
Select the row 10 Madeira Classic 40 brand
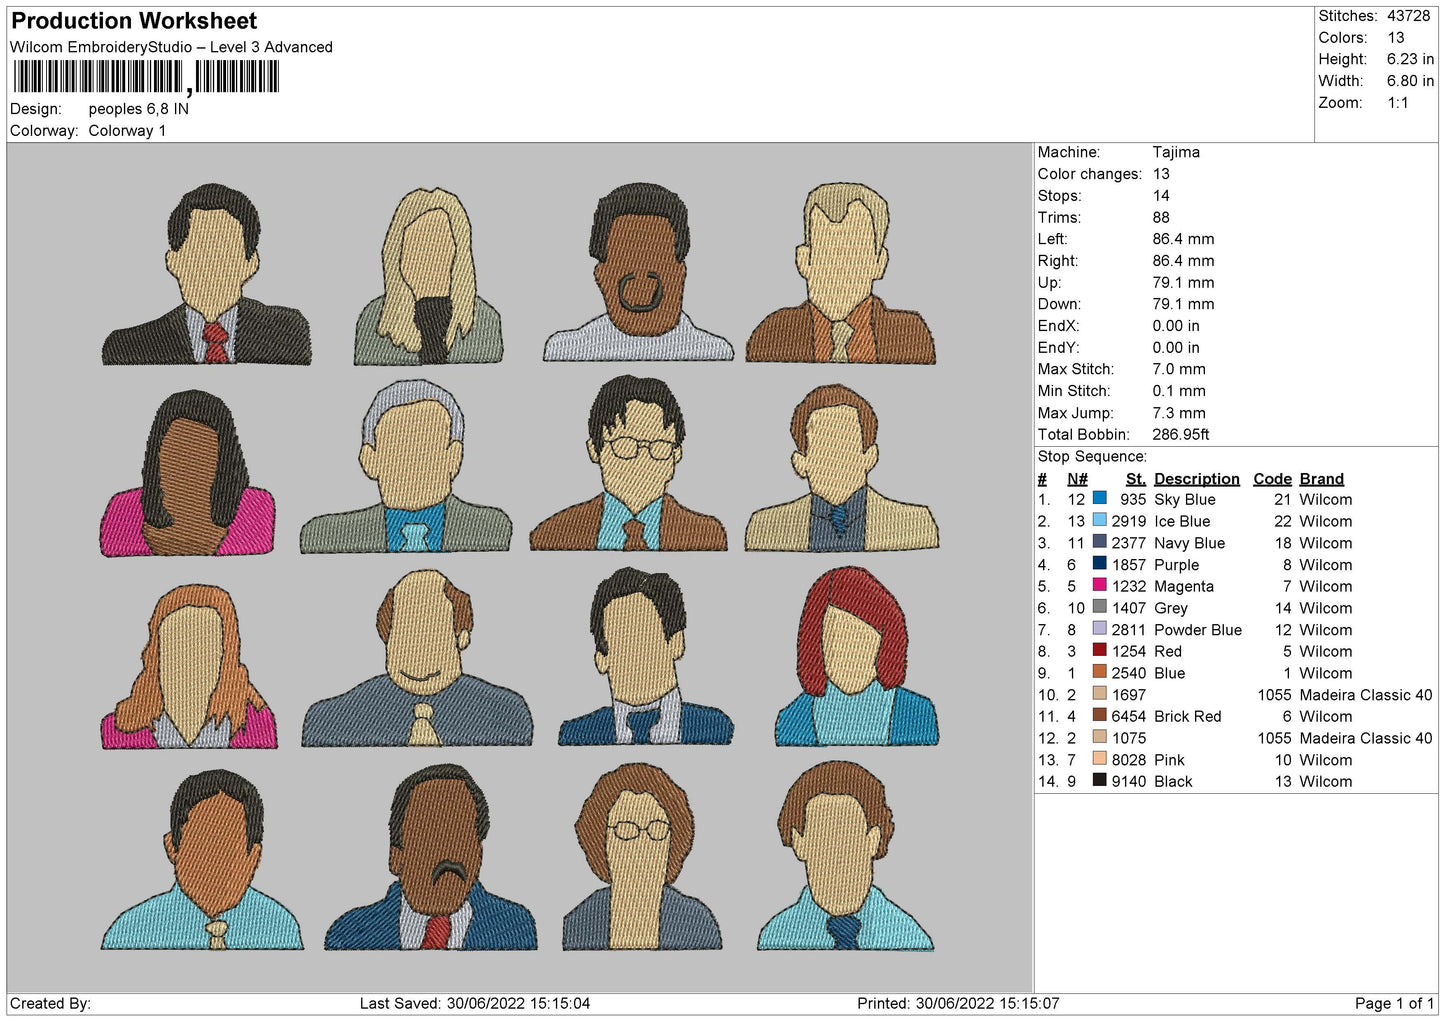coord(1366,695)
